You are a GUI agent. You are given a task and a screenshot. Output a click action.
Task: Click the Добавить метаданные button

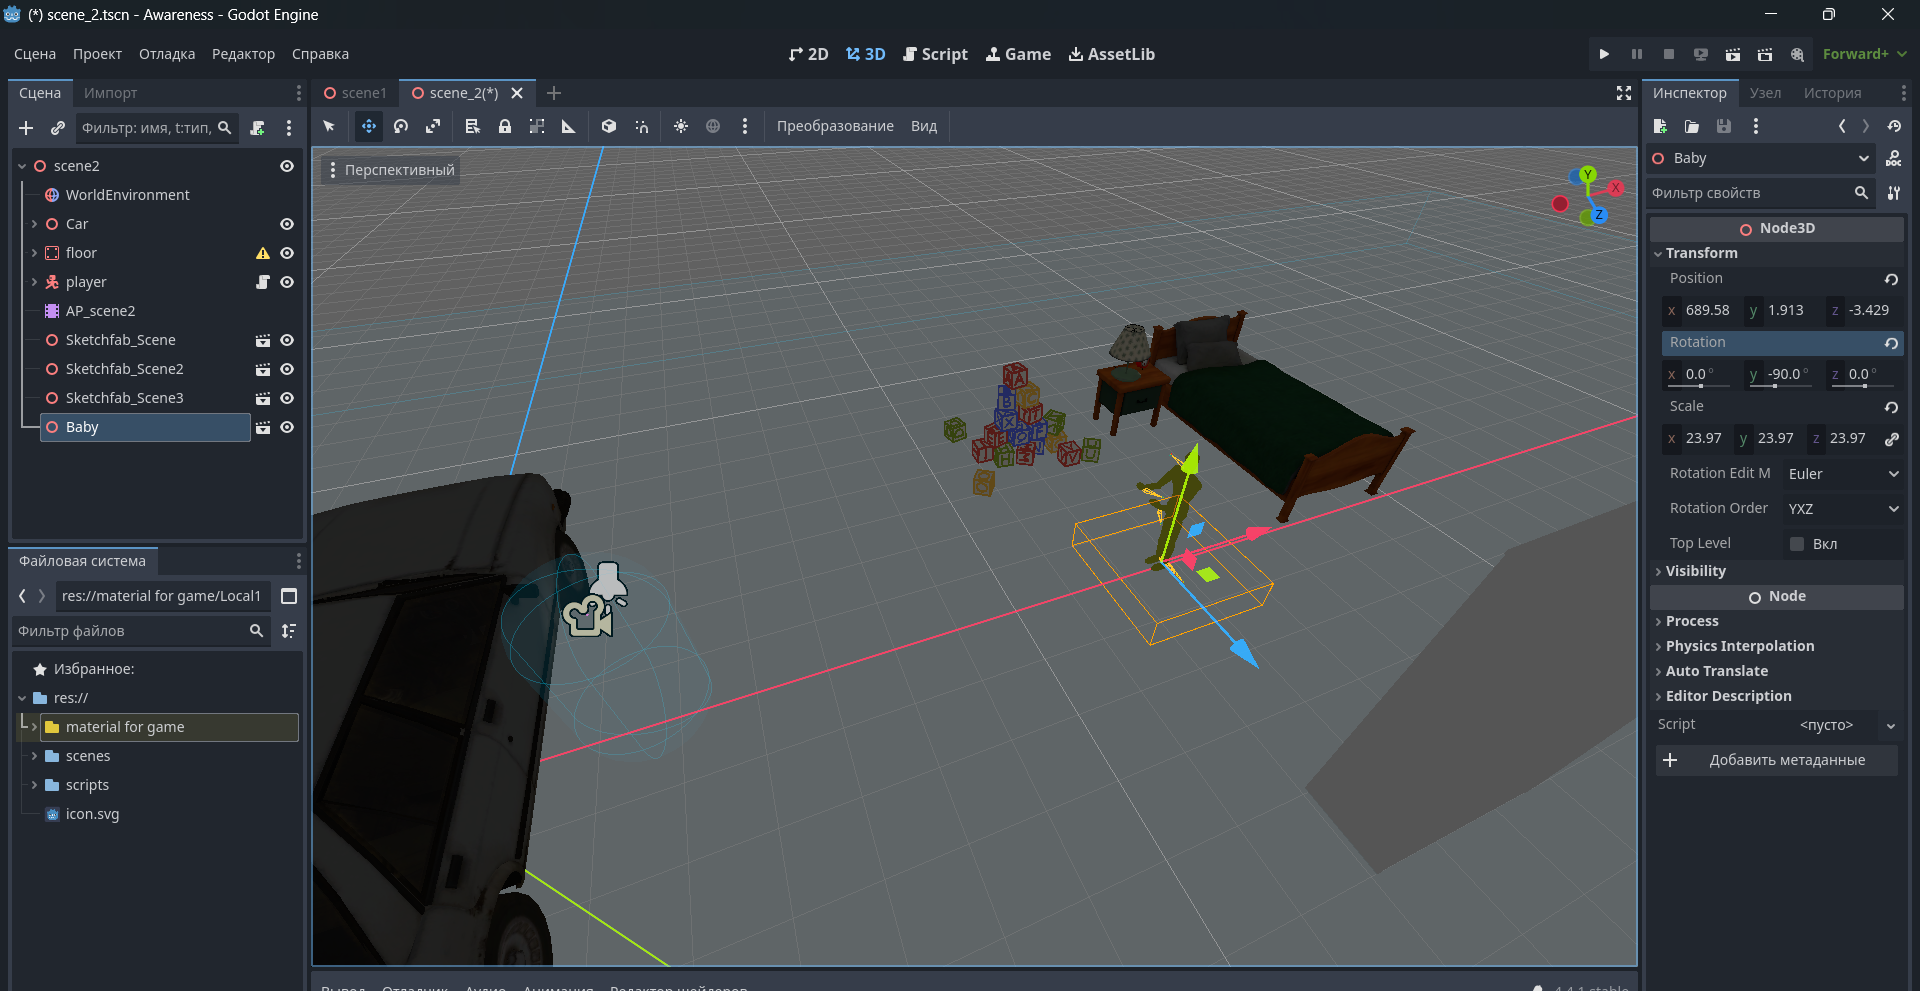click(1776, 760)
